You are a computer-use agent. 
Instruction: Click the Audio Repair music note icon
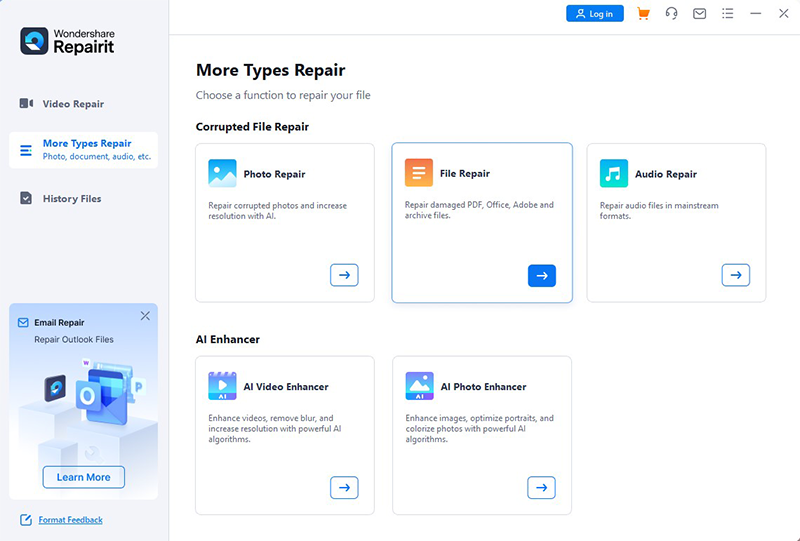tap(614, 173)
